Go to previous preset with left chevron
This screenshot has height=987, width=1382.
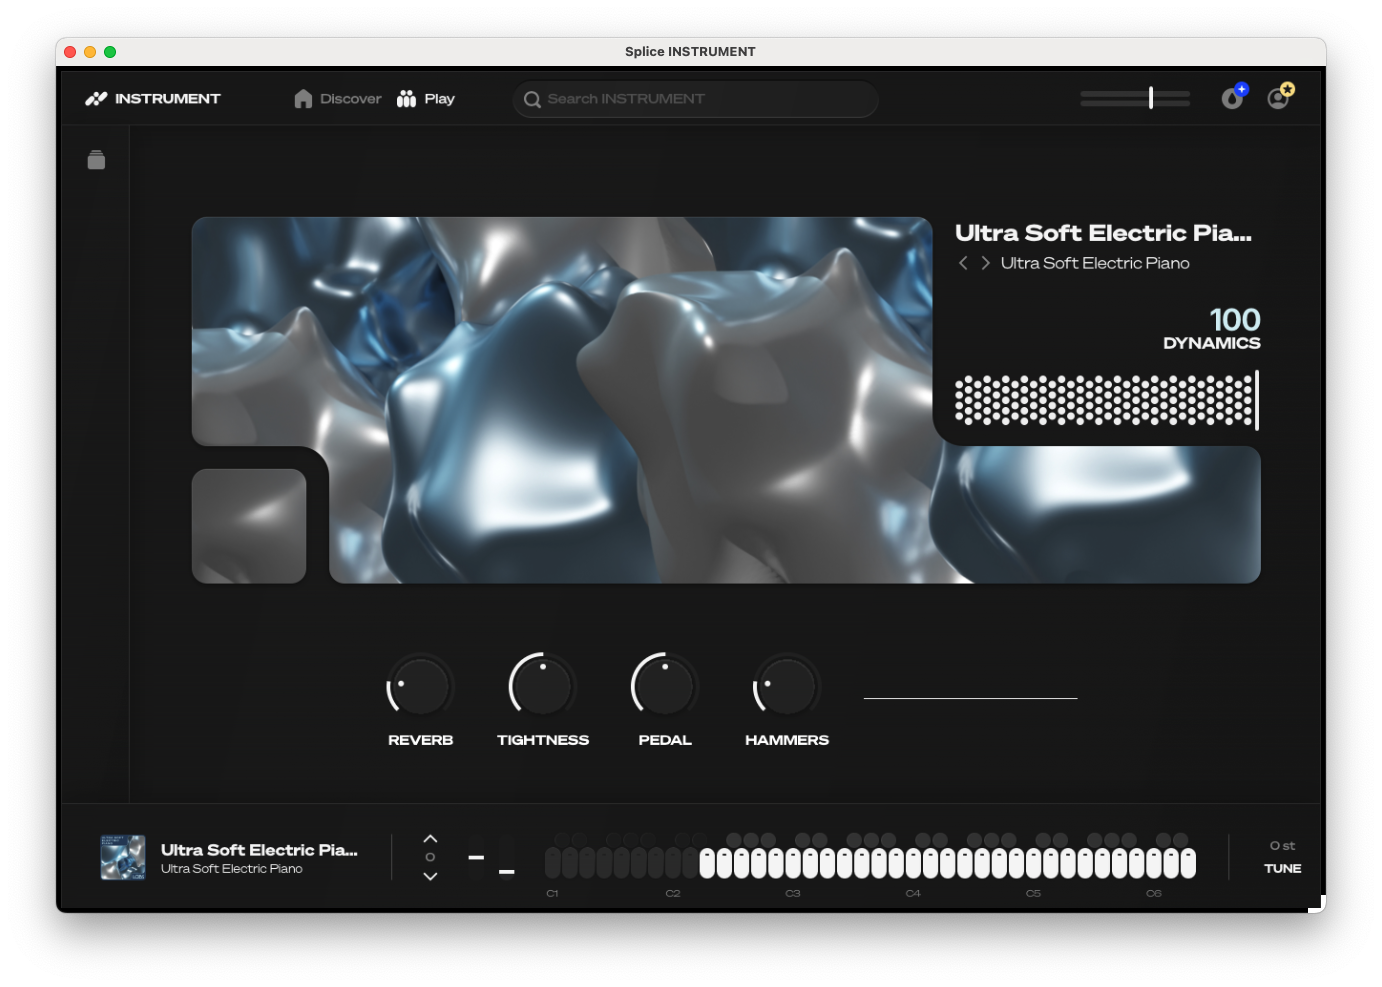click(963, 263)
